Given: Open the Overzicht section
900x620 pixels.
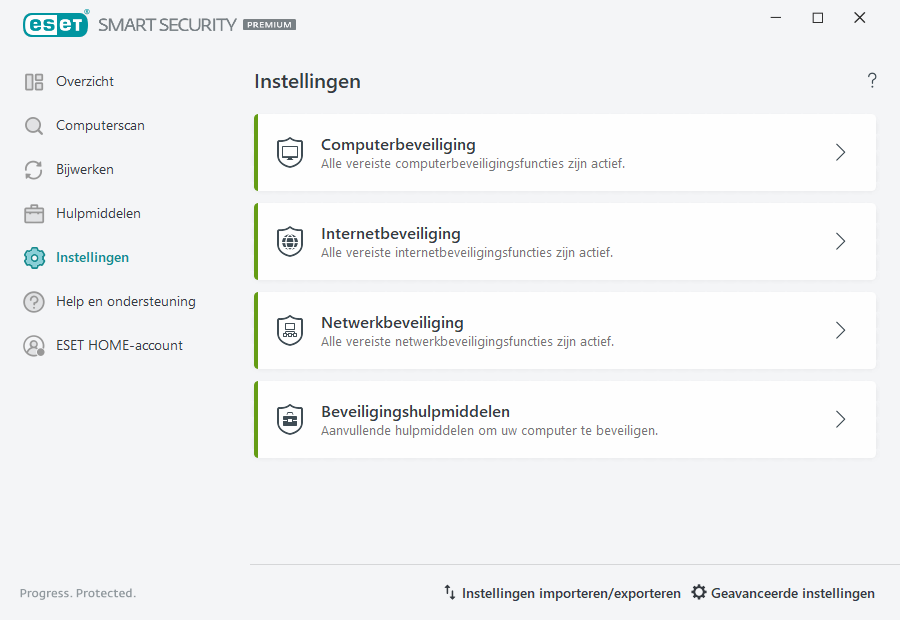Looking at the screenshot, I should (86, 81).
